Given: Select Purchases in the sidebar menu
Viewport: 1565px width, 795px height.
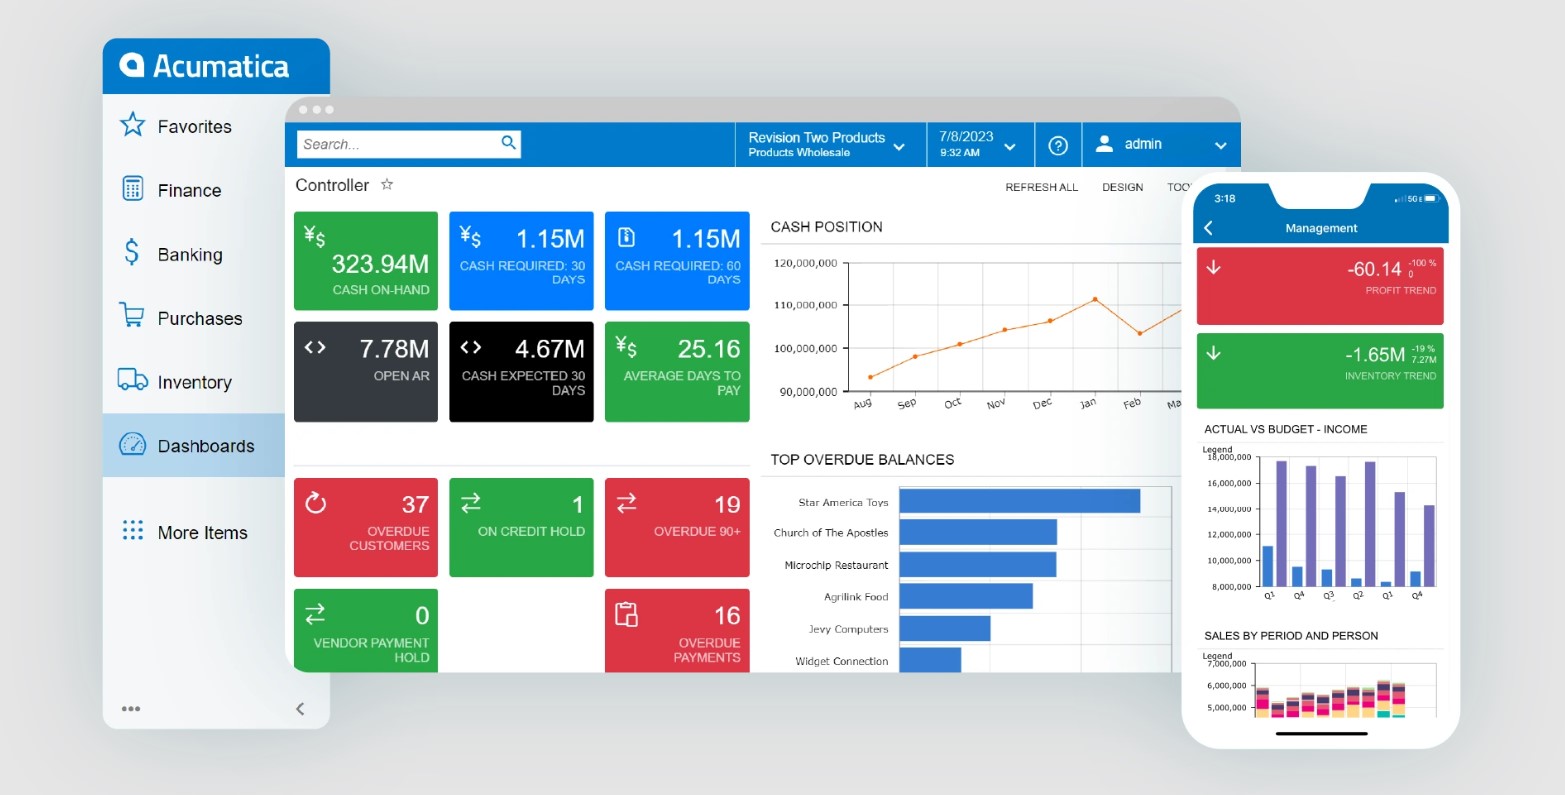Looking at the screenshot, I should click(x=194, y=318).
